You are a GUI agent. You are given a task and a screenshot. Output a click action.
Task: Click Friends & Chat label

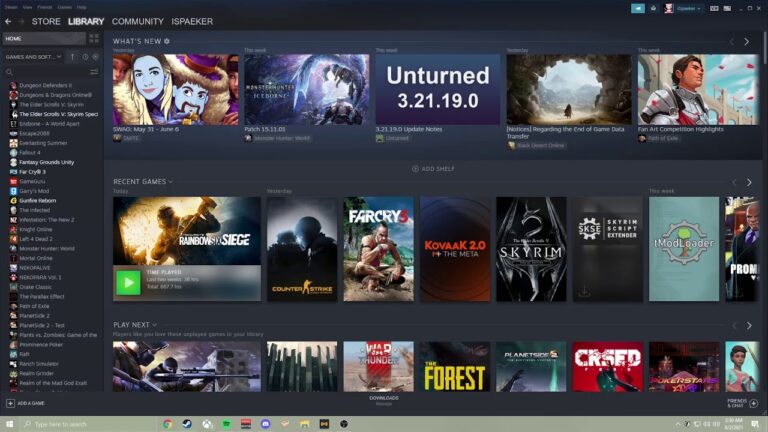click(x=737, y=403)
